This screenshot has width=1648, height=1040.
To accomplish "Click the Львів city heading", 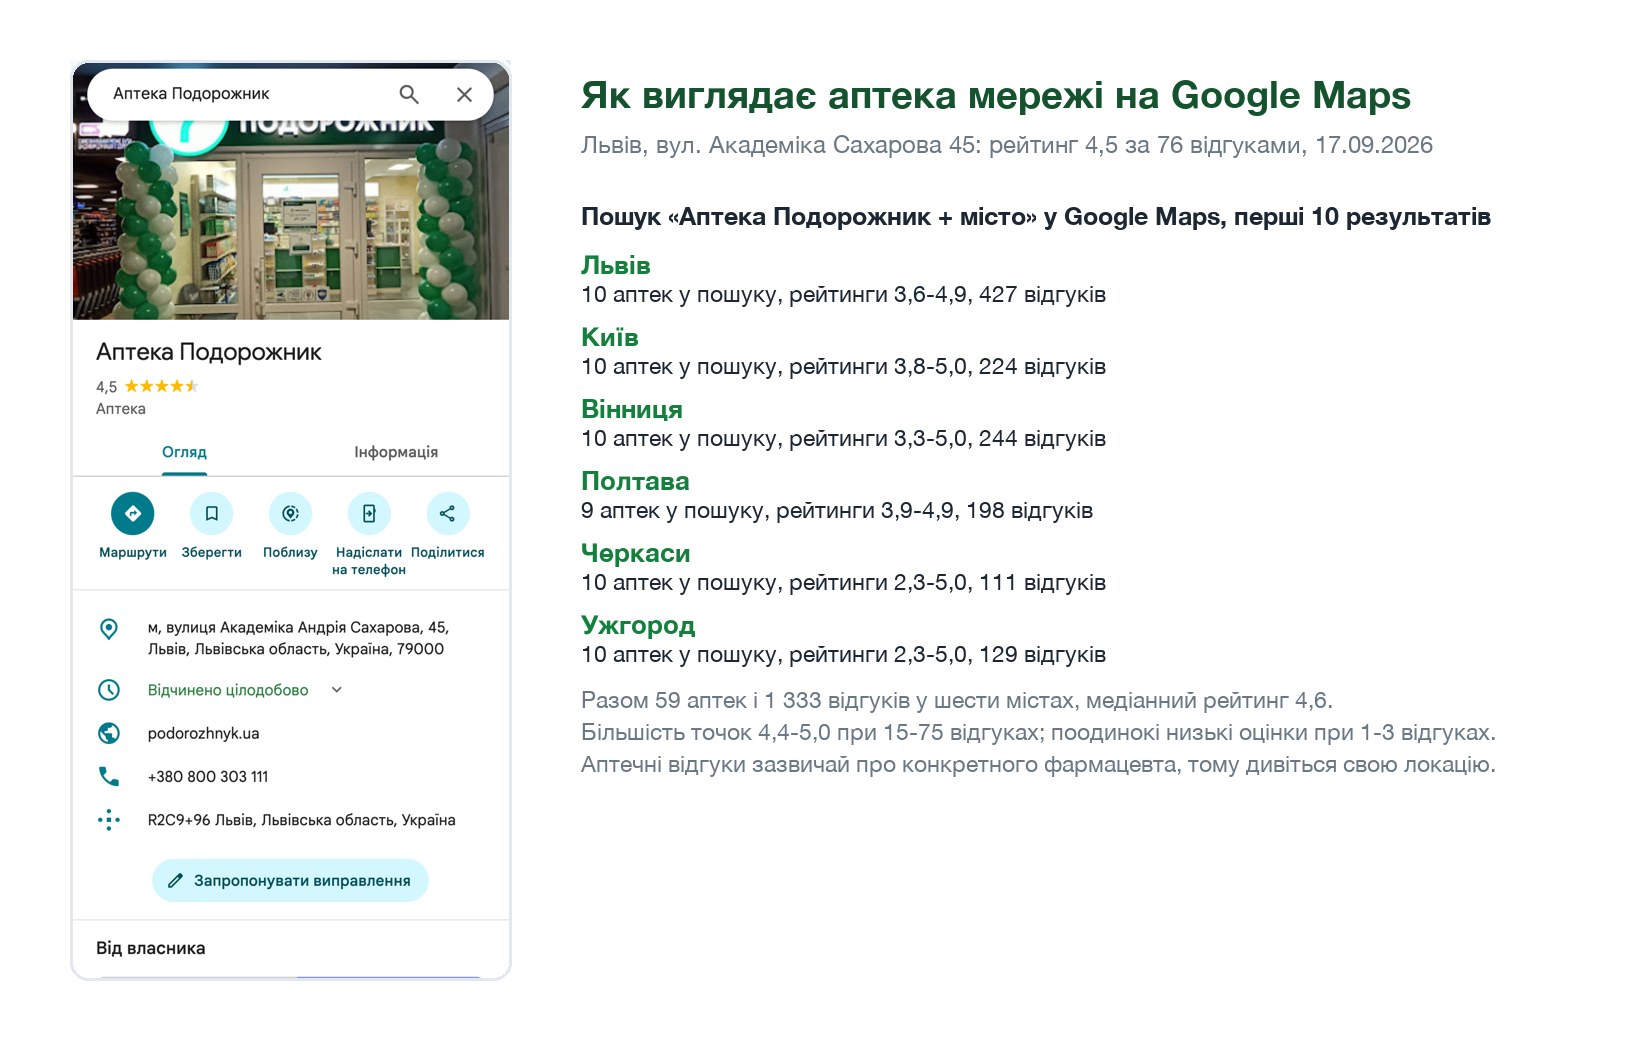I will pos(616,265).
